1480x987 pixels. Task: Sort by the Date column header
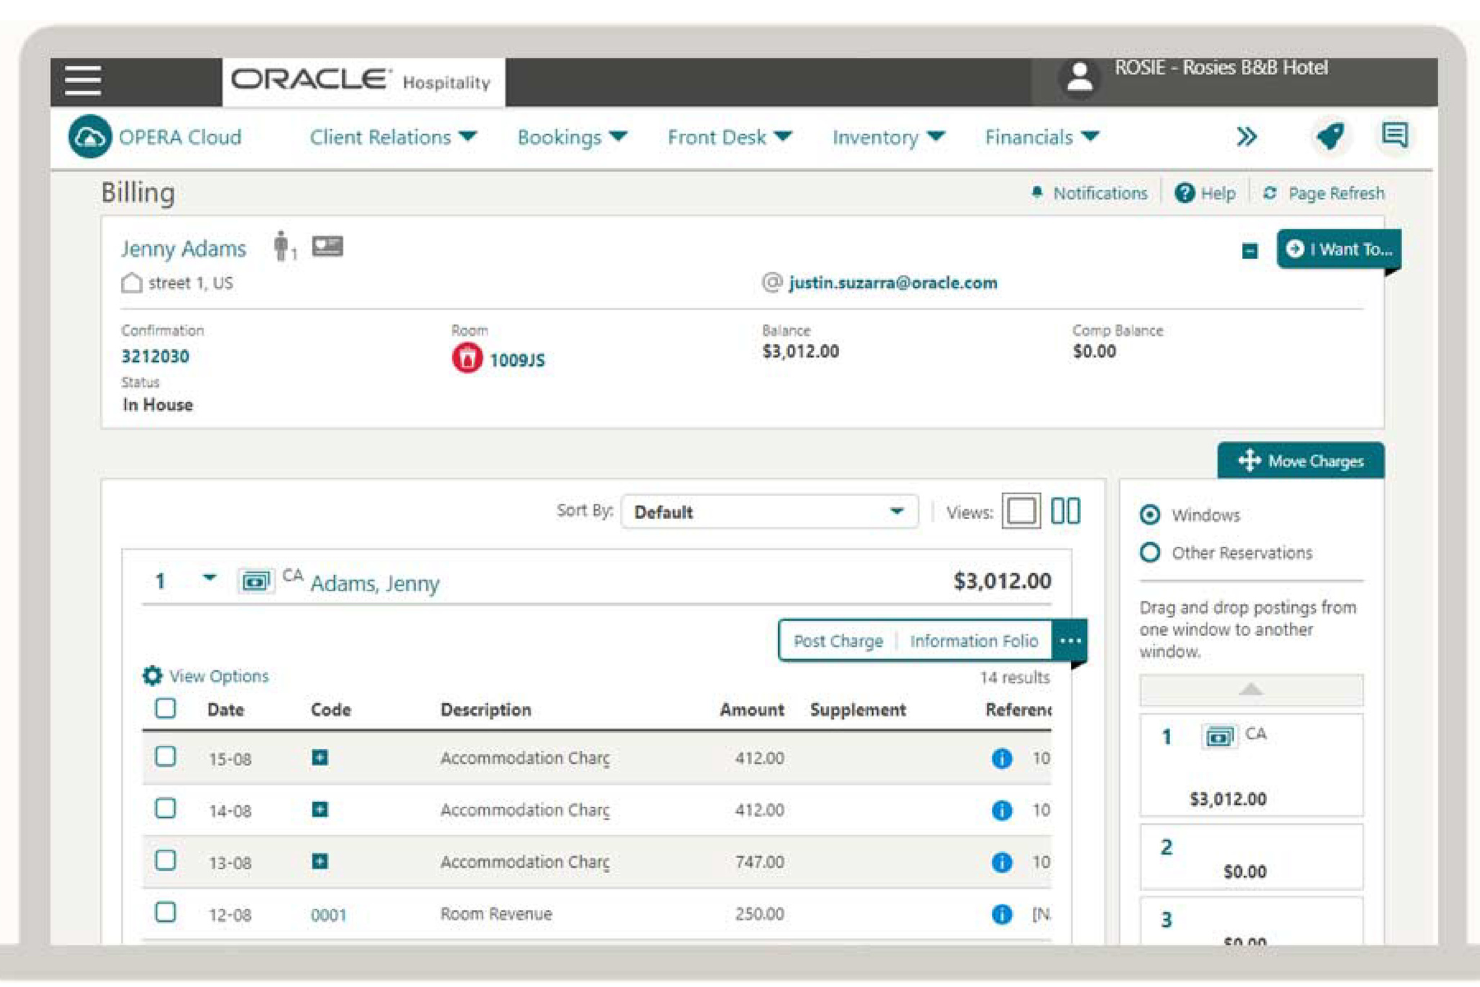pyautogui.click(x=225, y=710)
